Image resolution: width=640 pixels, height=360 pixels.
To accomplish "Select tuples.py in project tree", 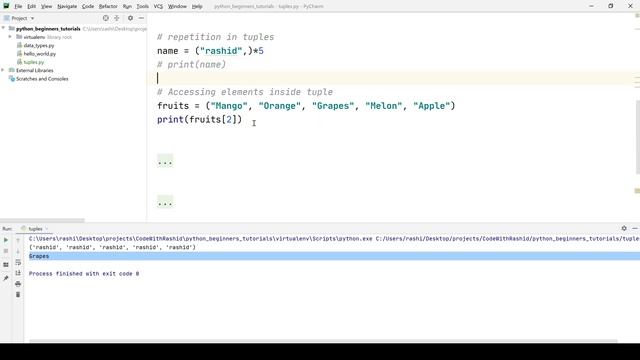I will (33, 62).
